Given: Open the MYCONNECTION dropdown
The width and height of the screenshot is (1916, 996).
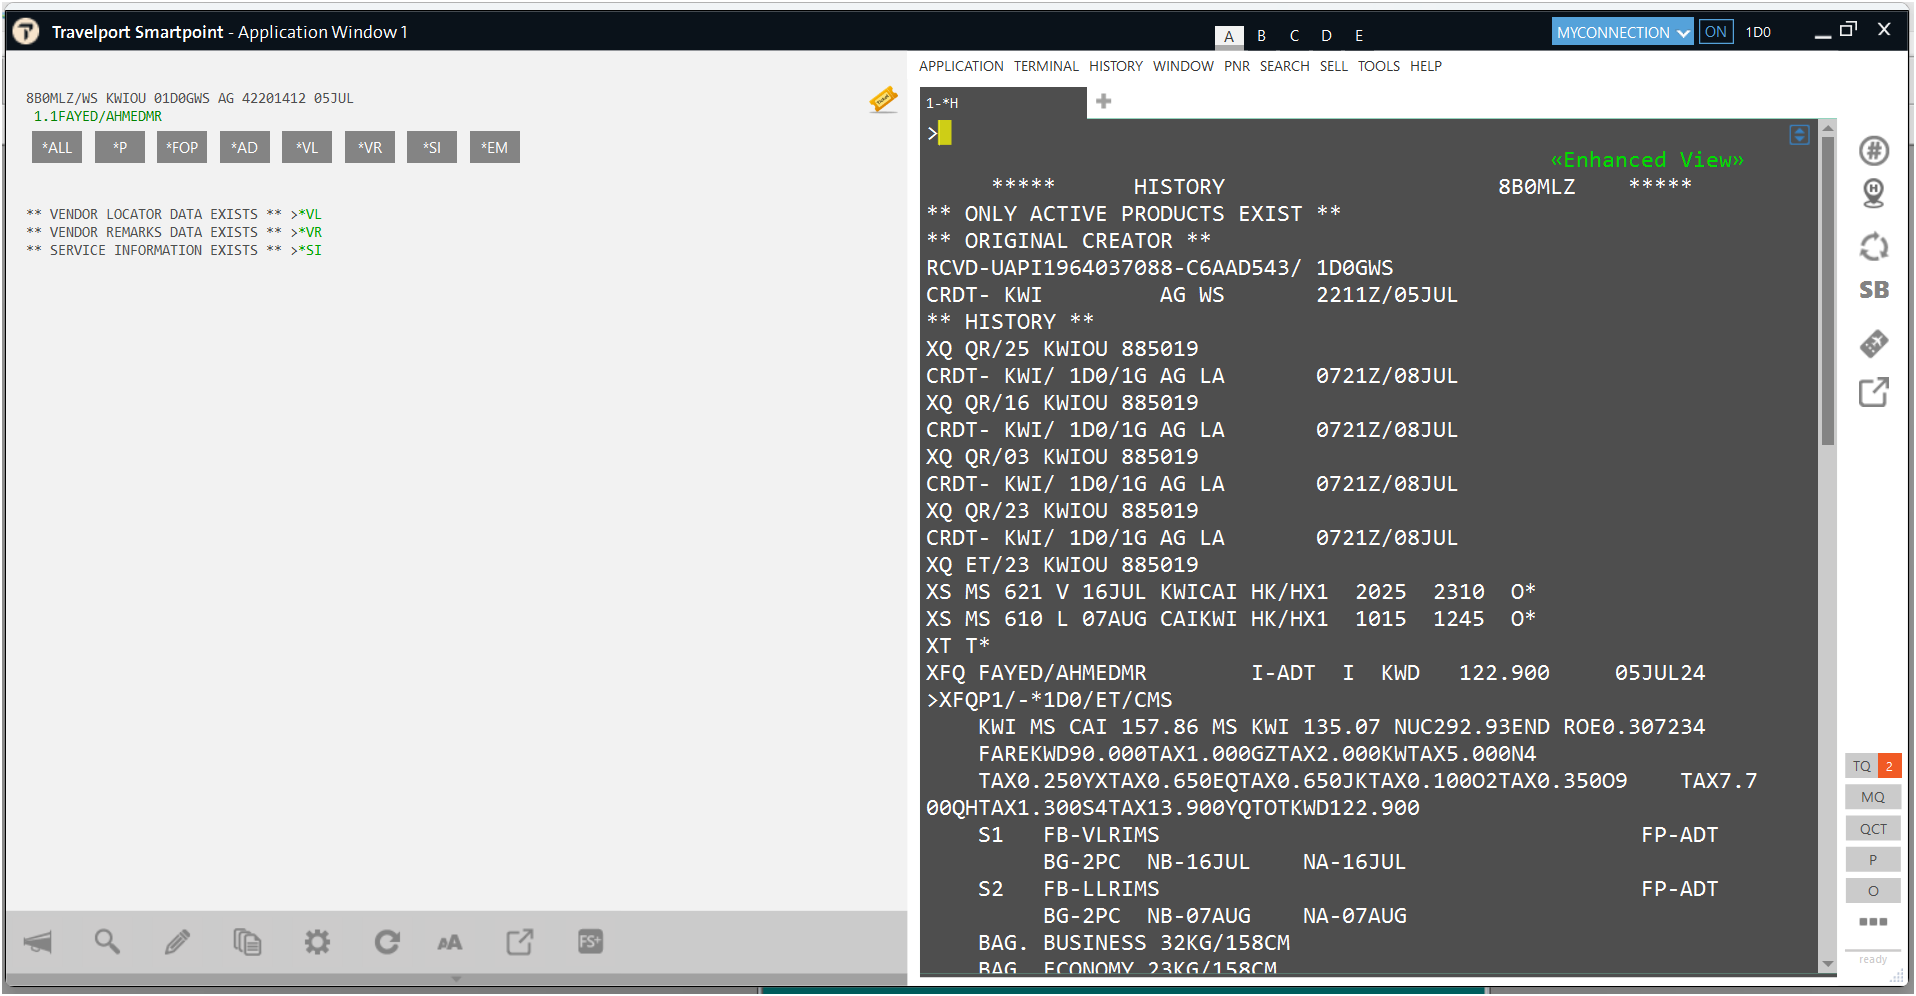Looking at the screenshot, I should pyautogui.click(x=1622, y=32).
